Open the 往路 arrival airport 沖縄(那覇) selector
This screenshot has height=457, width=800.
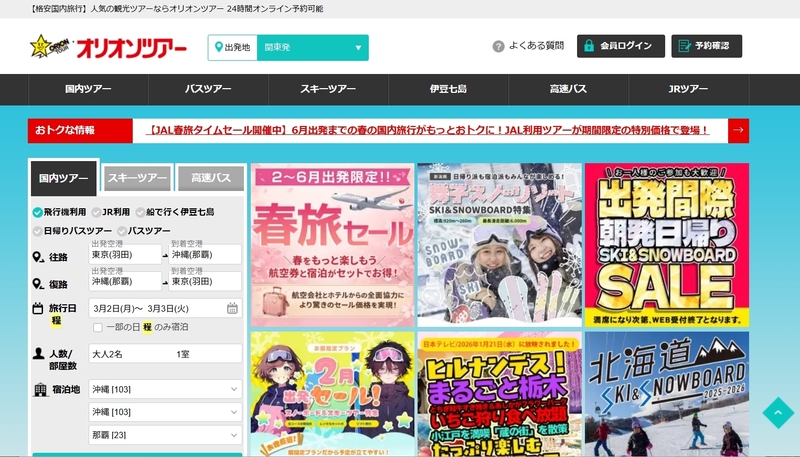point(205,255)
